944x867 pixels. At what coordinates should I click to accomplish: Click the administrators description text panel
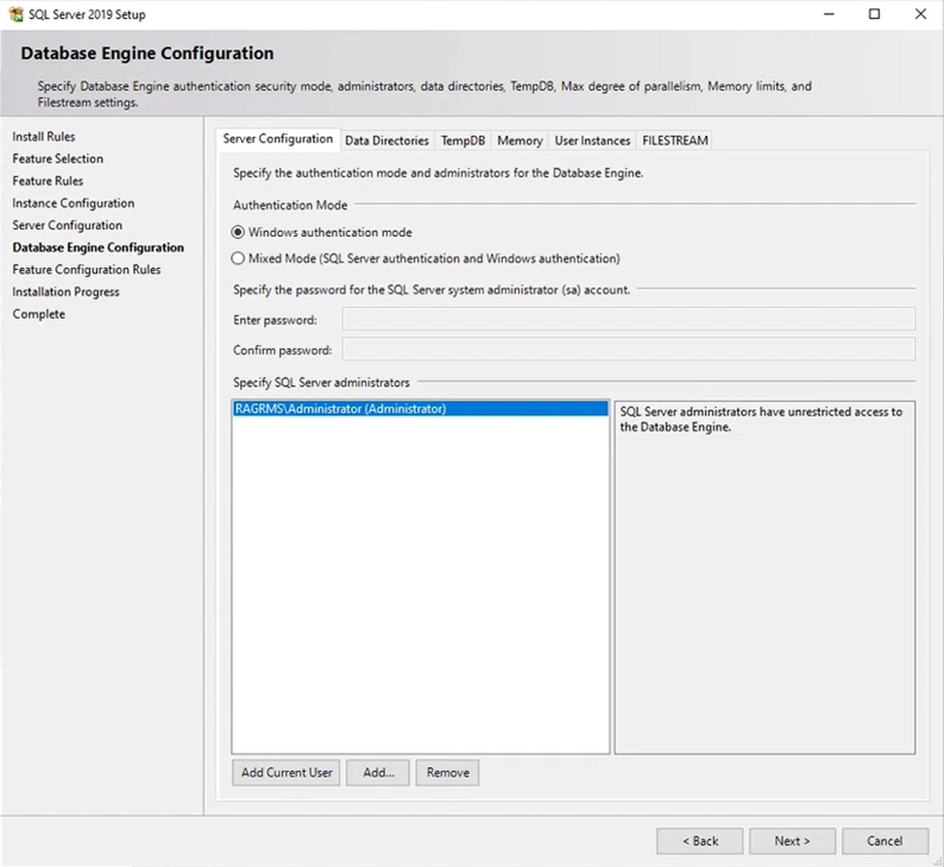click(x=765, y=577)
